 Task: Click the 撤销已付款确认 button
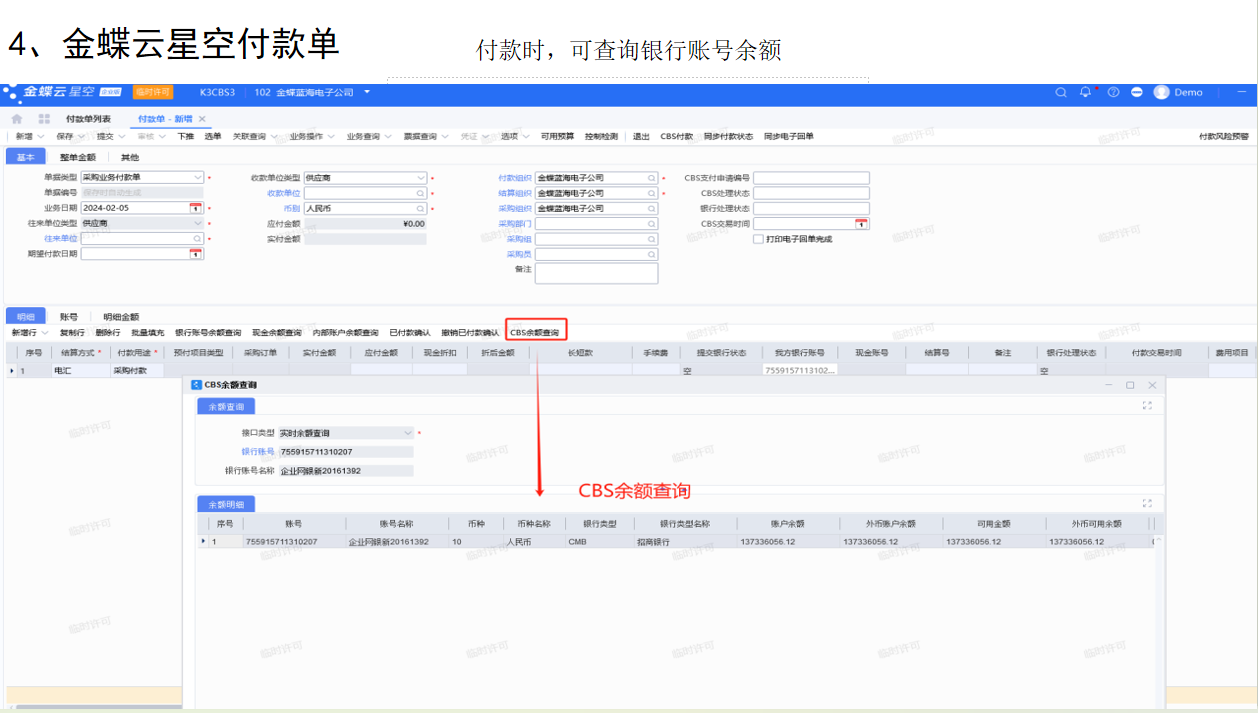470,332
